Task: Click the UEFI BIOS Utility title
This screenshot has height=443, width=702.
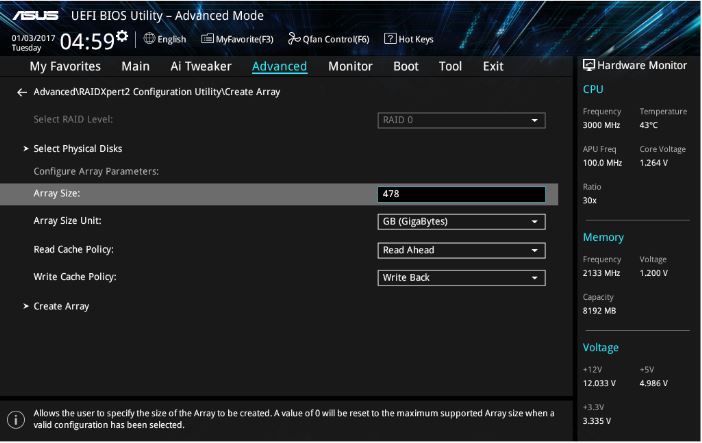Action: pos(167,16)
